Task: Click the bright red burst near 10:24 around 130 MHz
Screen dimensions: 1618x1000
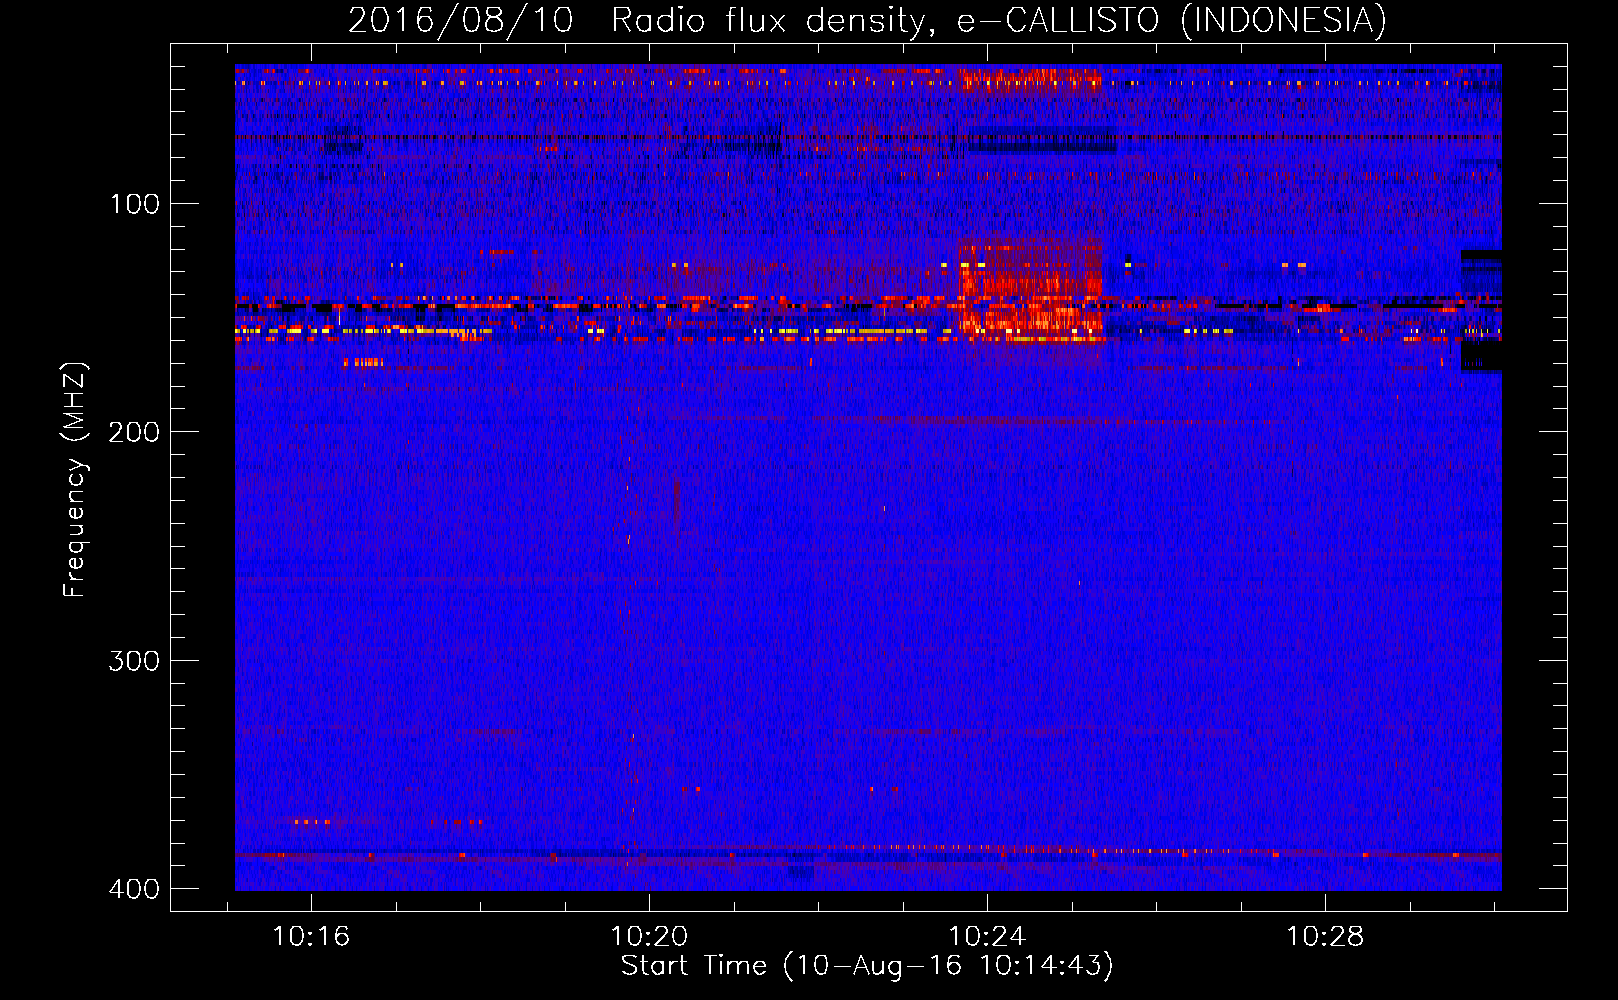Action: point(1030,288)
